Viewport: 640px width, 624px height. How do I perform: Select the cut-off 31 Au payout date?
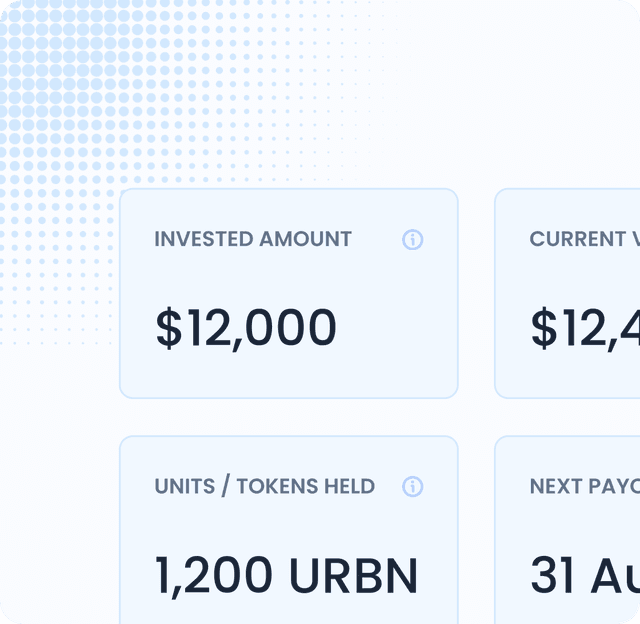click(584, 575)
